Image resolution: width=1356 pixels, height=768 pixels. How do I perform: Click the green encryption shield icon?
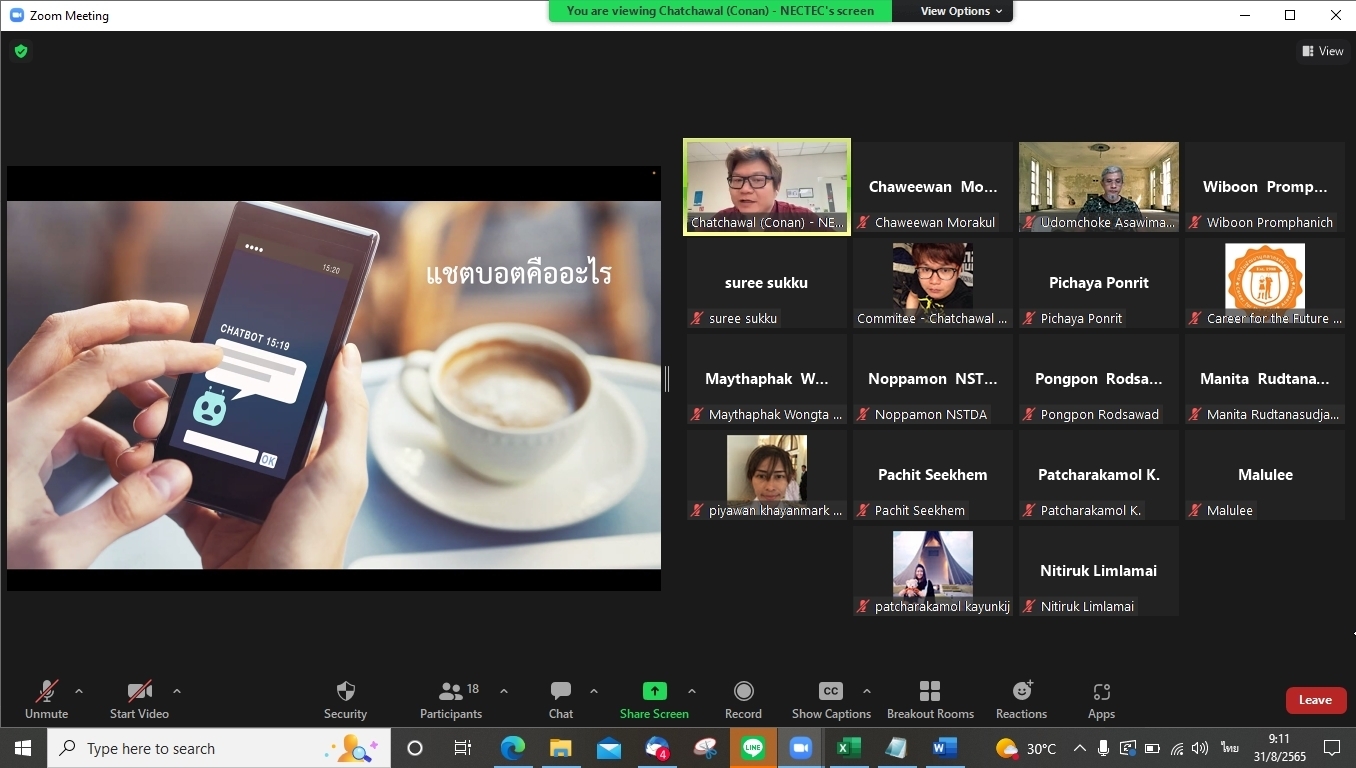click(21, 51)
